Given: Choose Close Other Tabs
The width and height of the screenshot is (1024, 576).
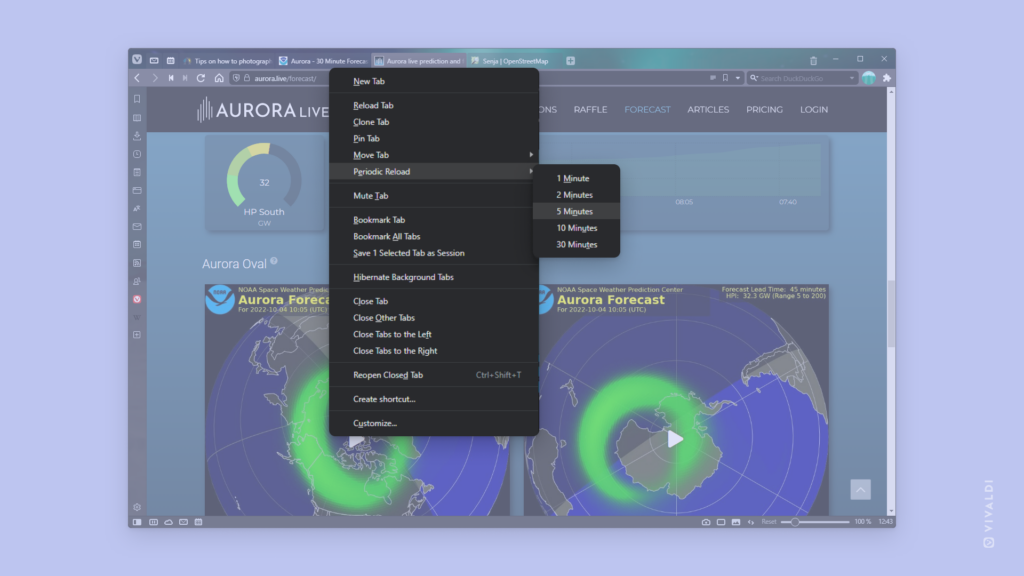Looking at the screenshot, I should 434,317.
